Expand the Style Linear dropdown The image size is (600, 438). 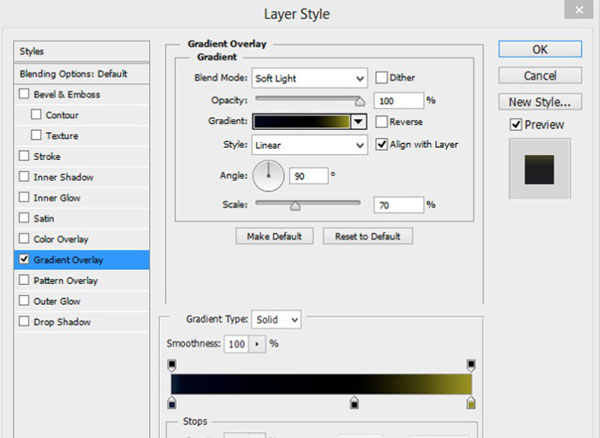pos(309,145)
